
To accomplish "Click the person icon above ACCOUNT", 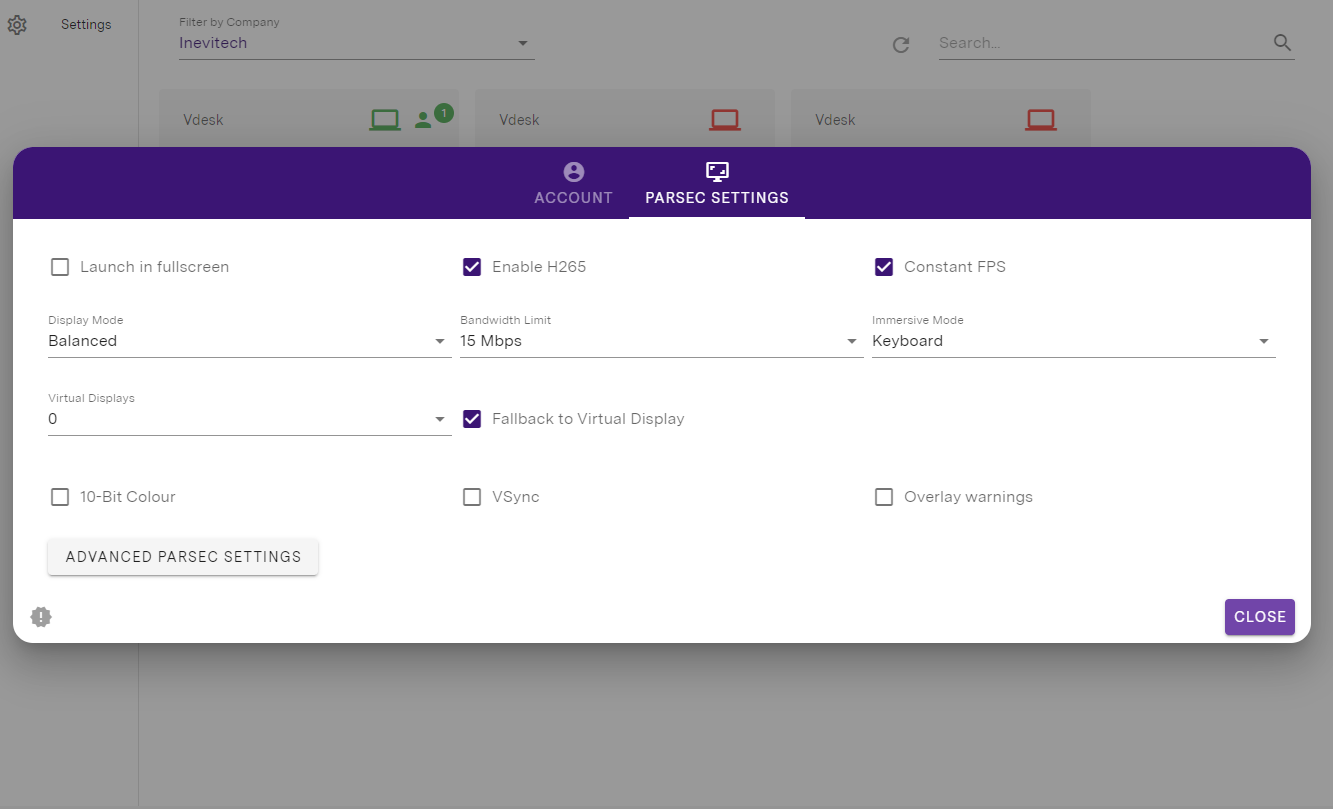I will (573, 171).
